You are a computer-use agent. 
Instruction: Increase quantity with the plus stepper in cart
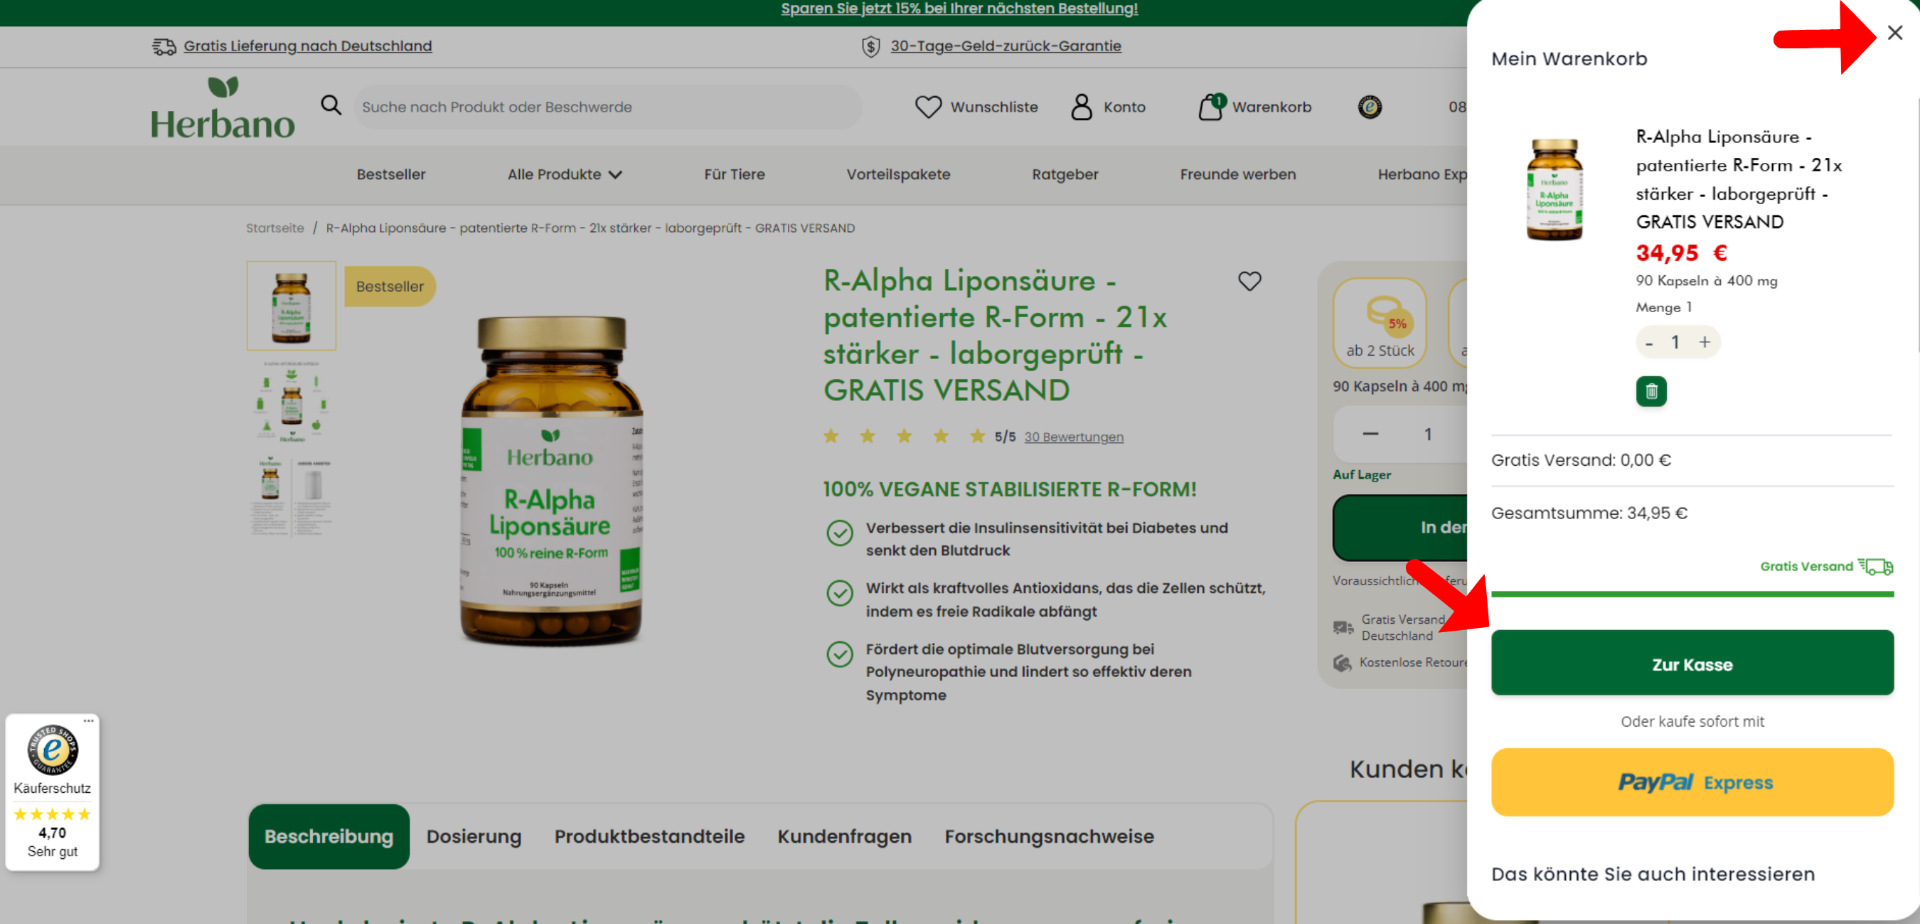click(1705, 342)
